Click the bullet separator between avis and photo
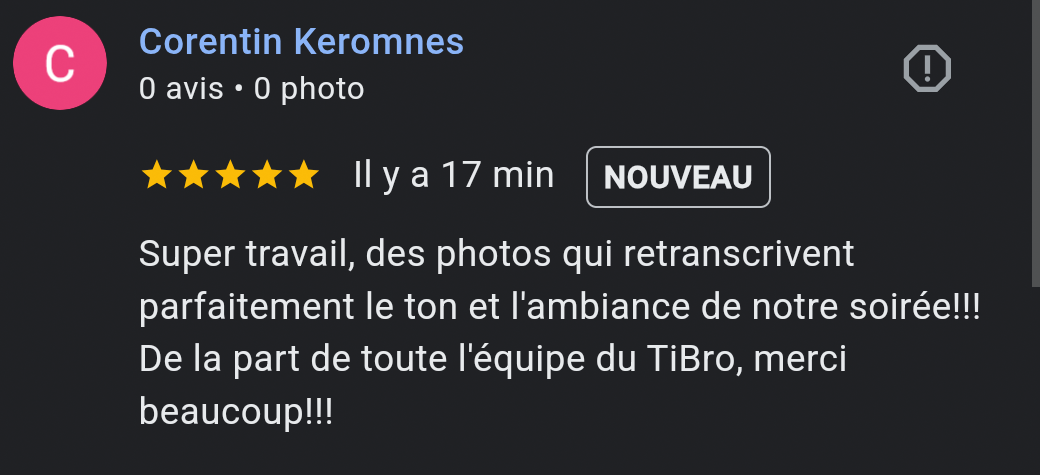 (239, 90)
